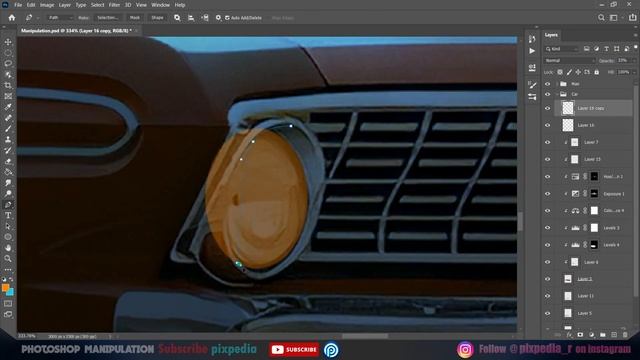Open the File menu

click(x=18, y=5)
